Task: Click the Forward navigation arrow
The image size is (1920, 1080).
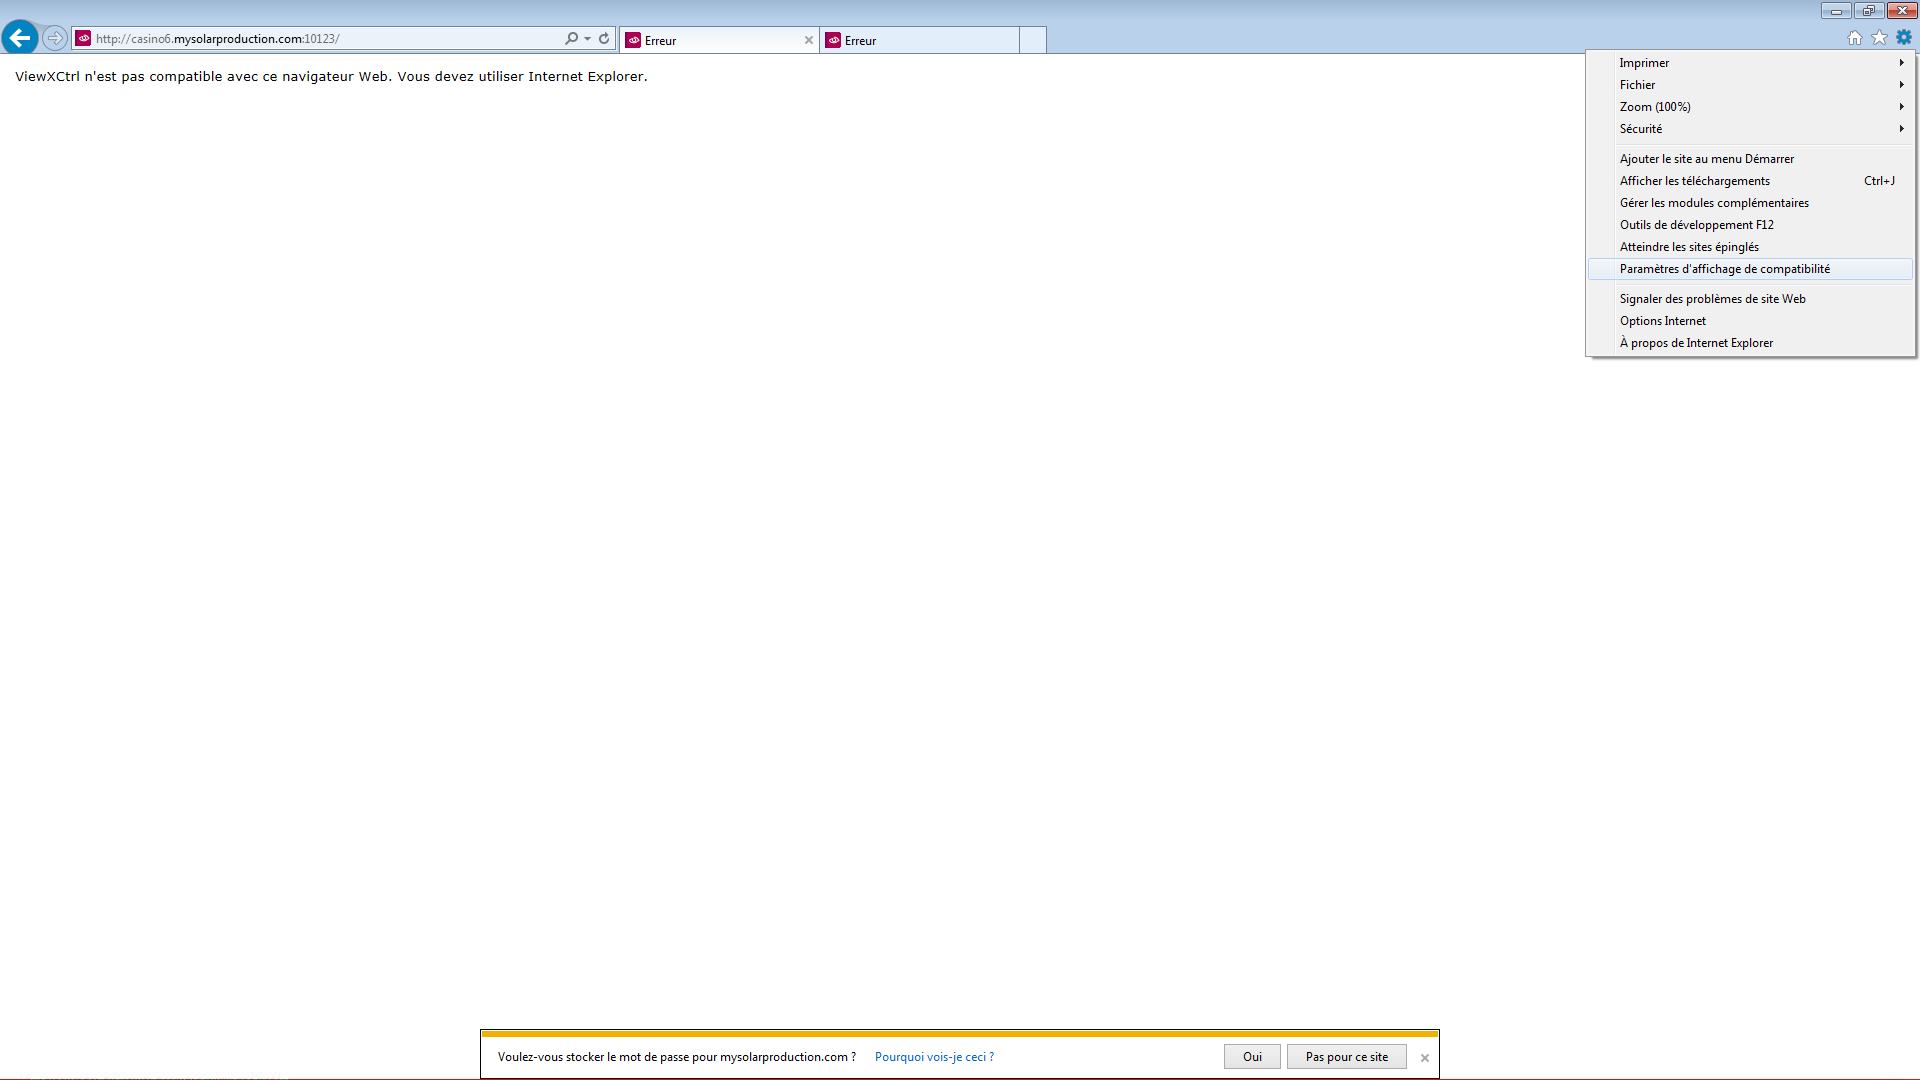Action: pos(55,38)
